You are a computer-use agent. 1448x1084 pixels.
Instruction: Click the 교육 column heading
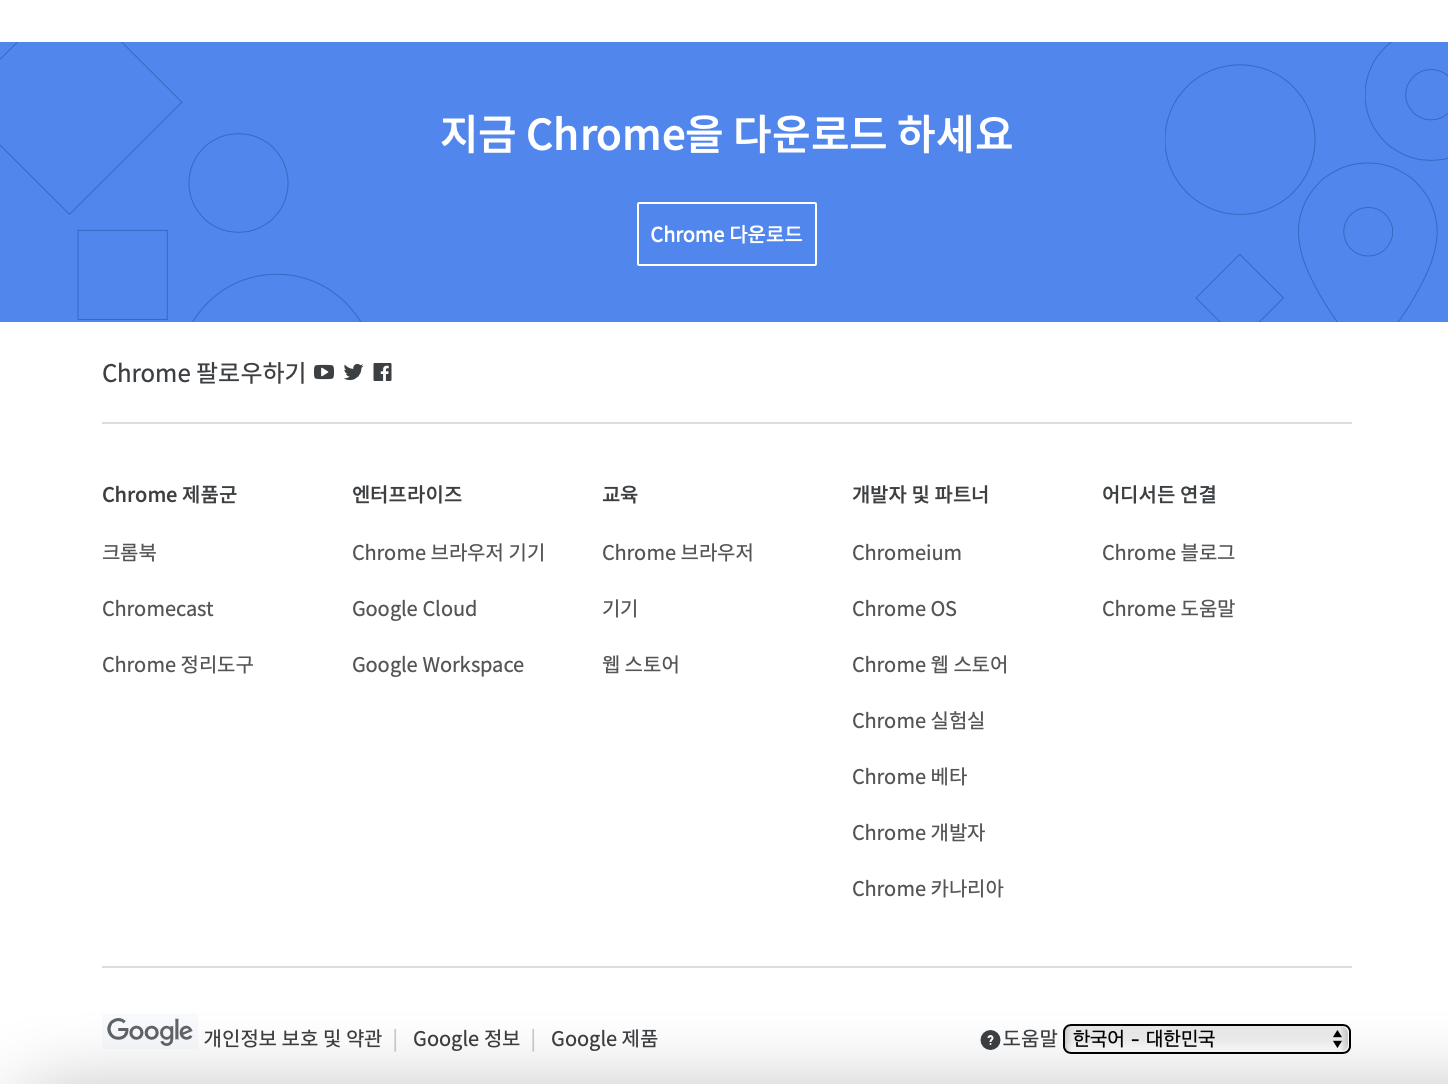tap(620, 494)
